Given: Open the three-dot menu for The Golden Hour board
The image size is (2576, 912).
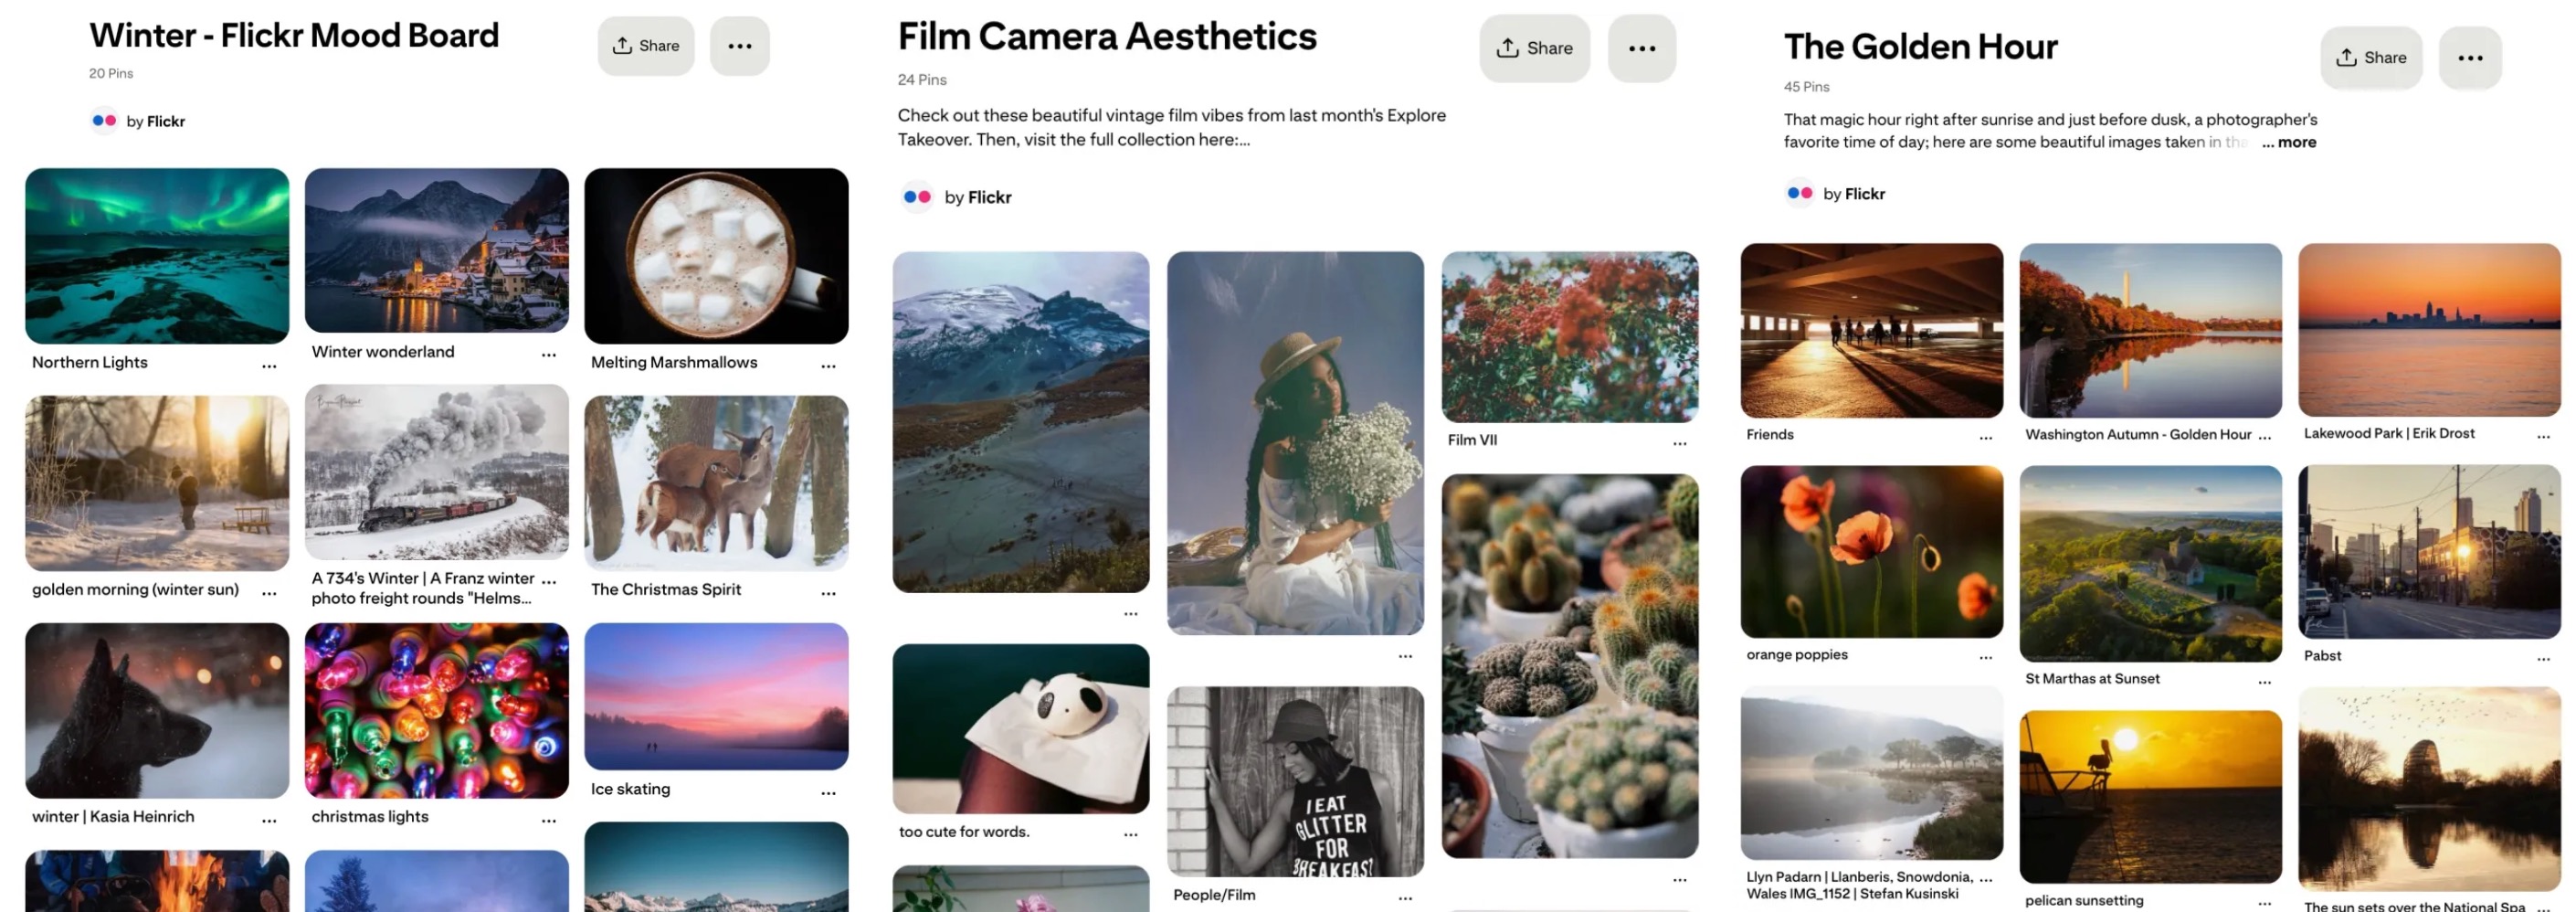Looking at the screenshot, I should pos(2469,58).
